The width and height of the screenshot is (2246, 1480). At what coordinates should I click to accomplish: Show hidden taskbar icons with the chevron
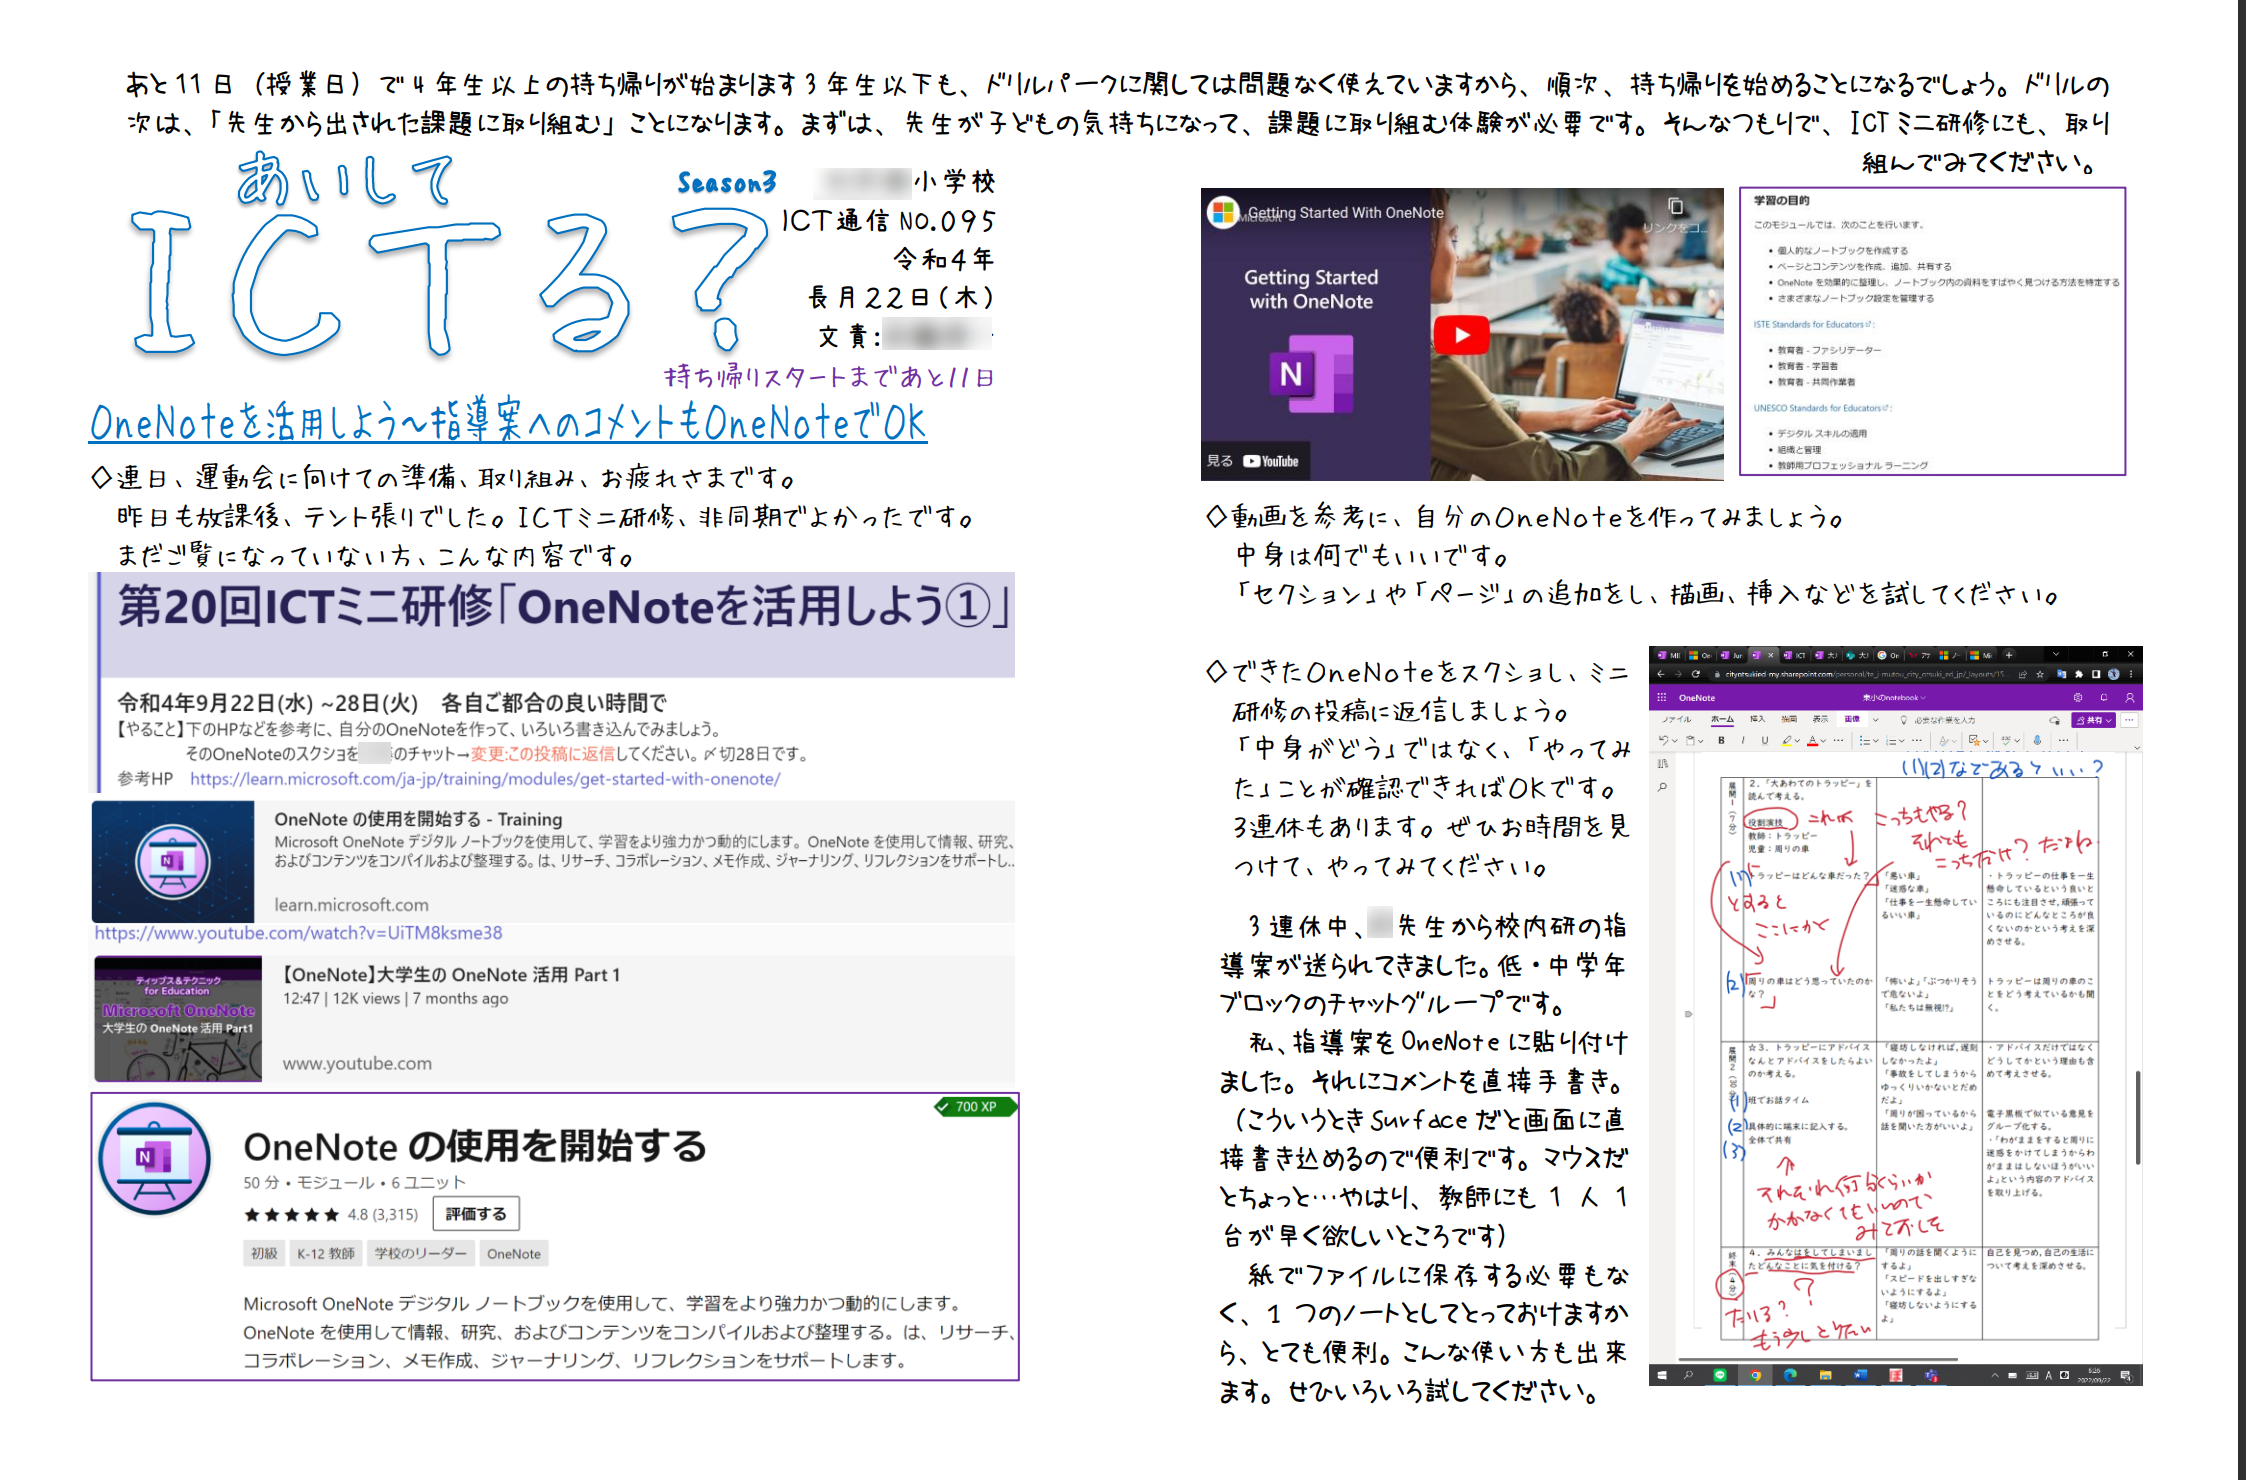(x=1995, y=1375)
